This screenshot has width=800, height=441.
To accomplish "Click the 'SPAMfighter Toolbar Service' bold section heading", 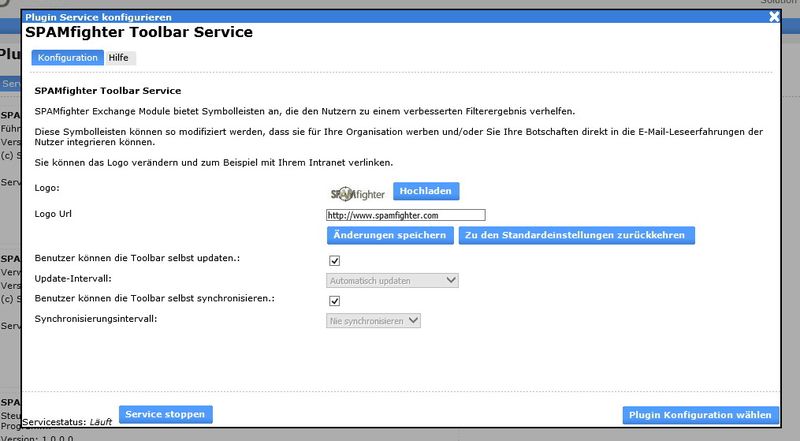I will coord(108,91).
